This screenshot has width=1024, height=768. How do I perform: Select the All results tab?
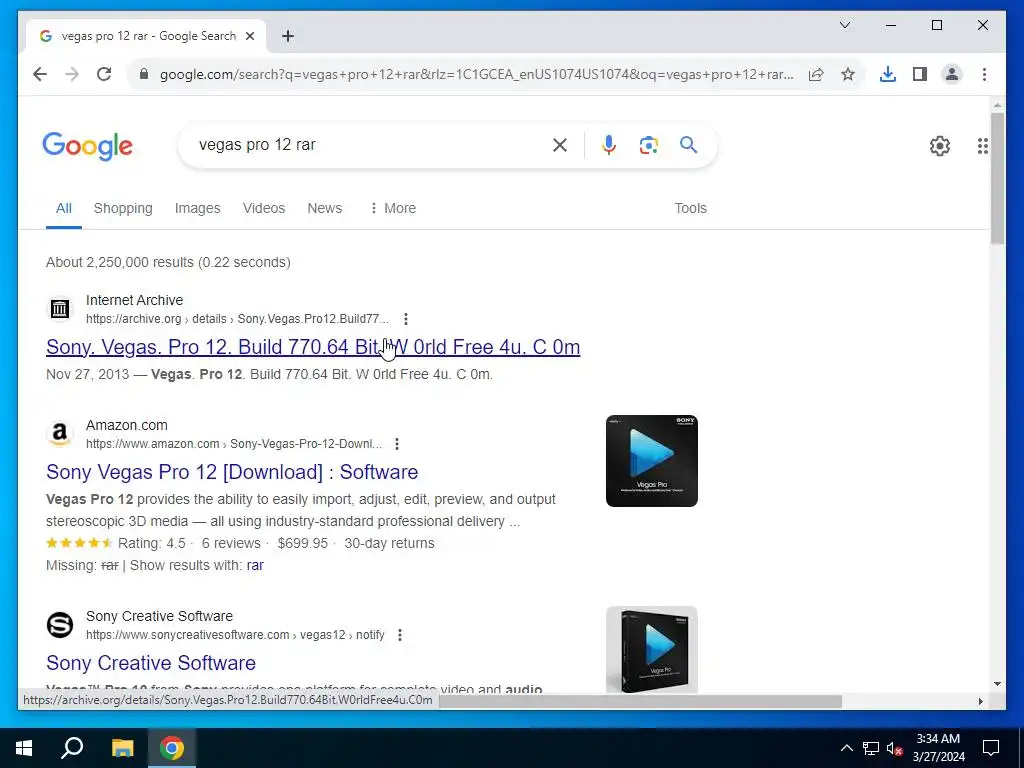(x=63, y=208)
